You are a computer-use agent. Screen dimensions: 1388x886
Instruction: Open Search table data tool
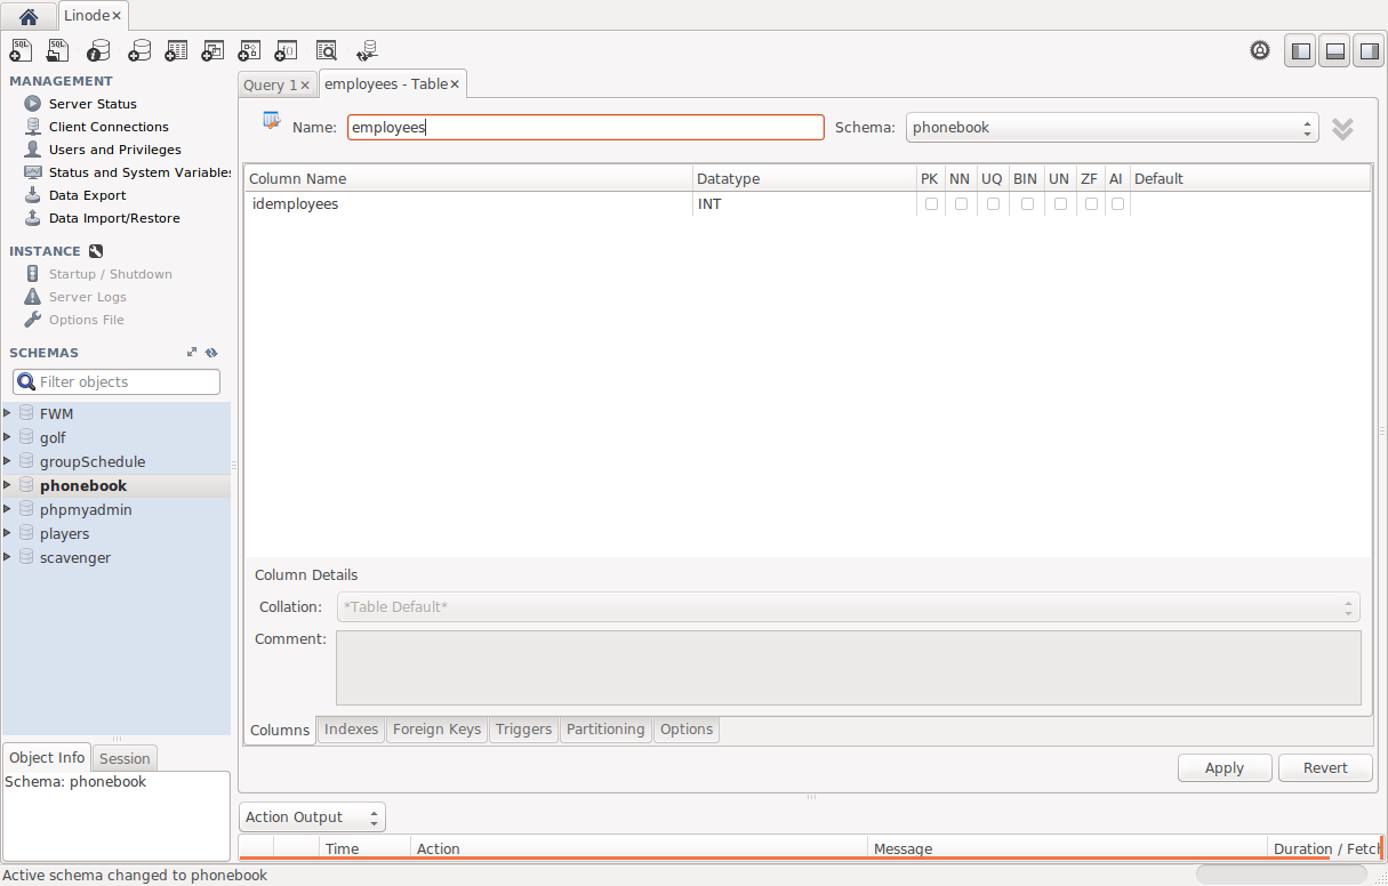click(x=326, y=50)
